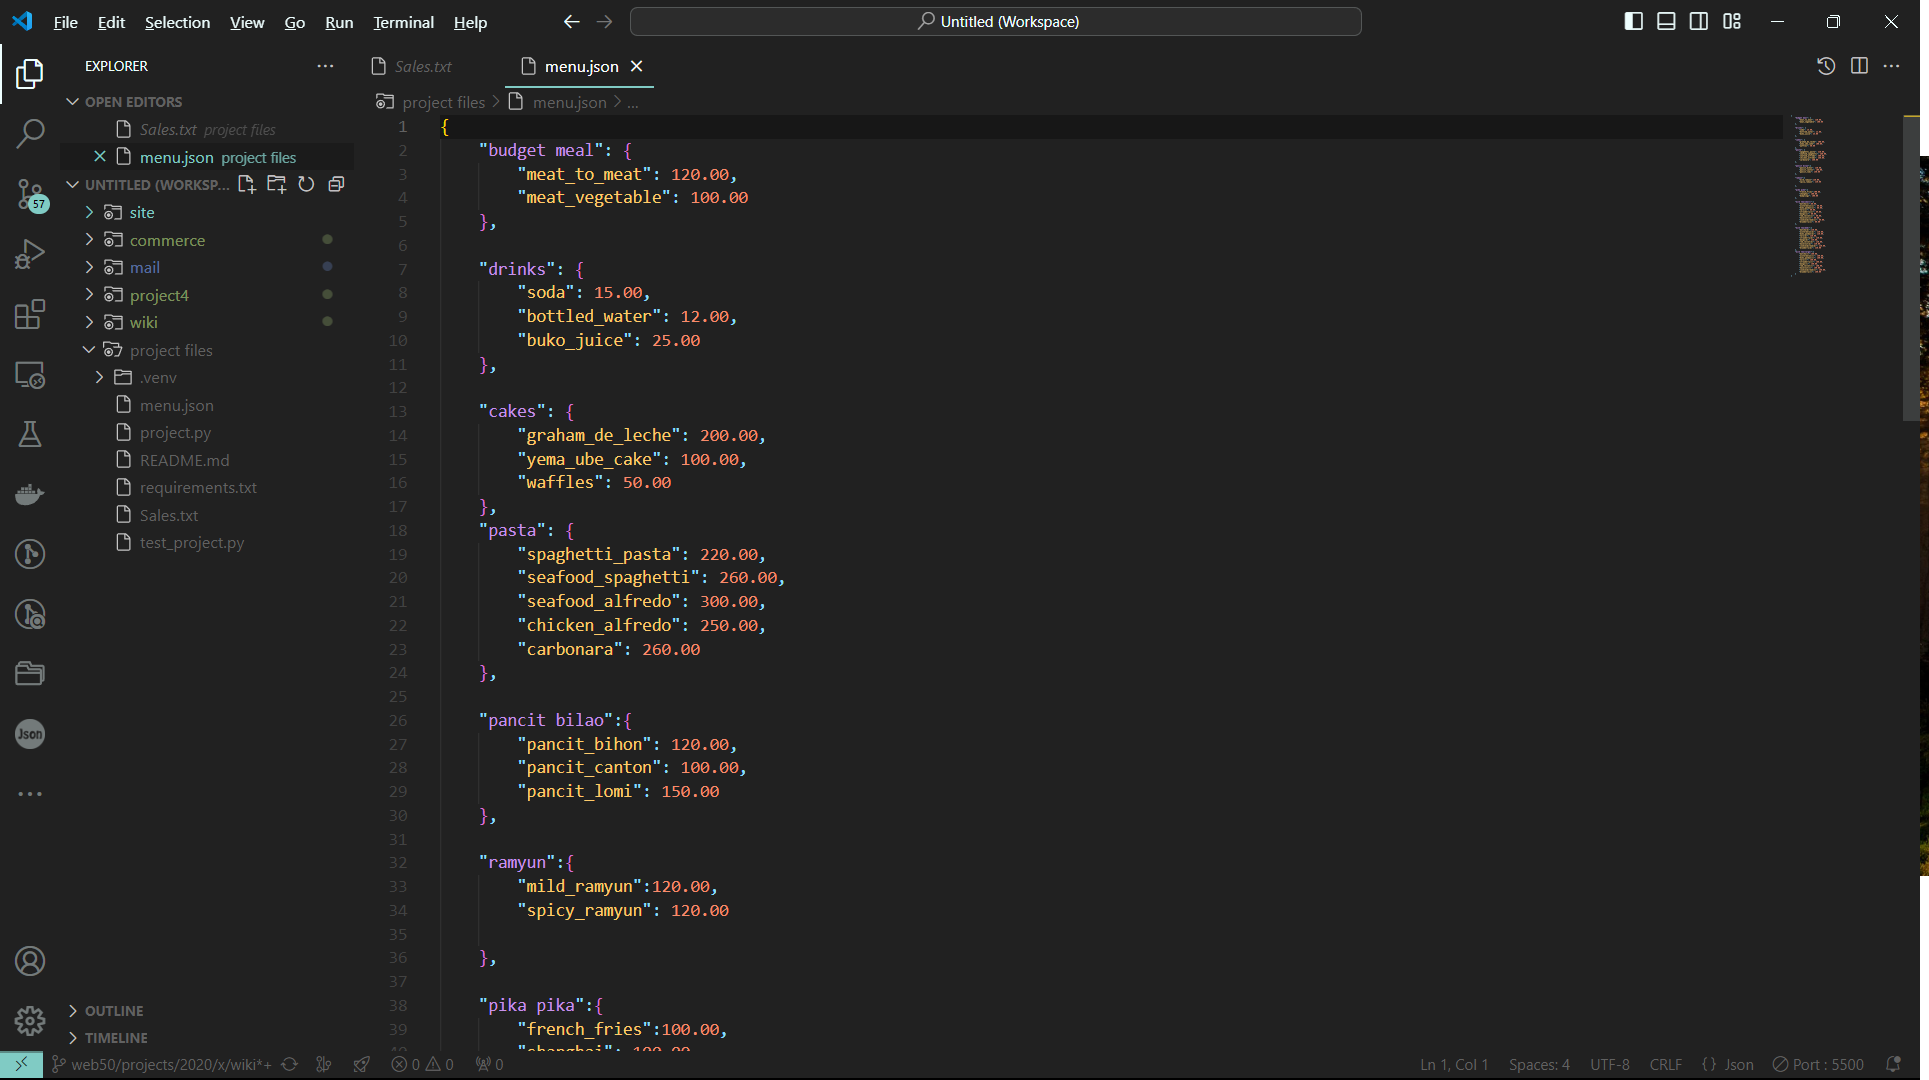Customize layout icon in title bar
This screenshot has height=1080, width=1929.
pos(1732,21)
